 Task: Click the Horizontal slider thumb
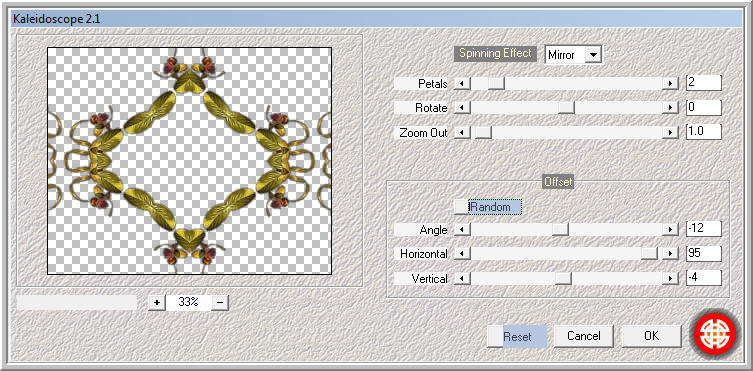tap(649, 253)
